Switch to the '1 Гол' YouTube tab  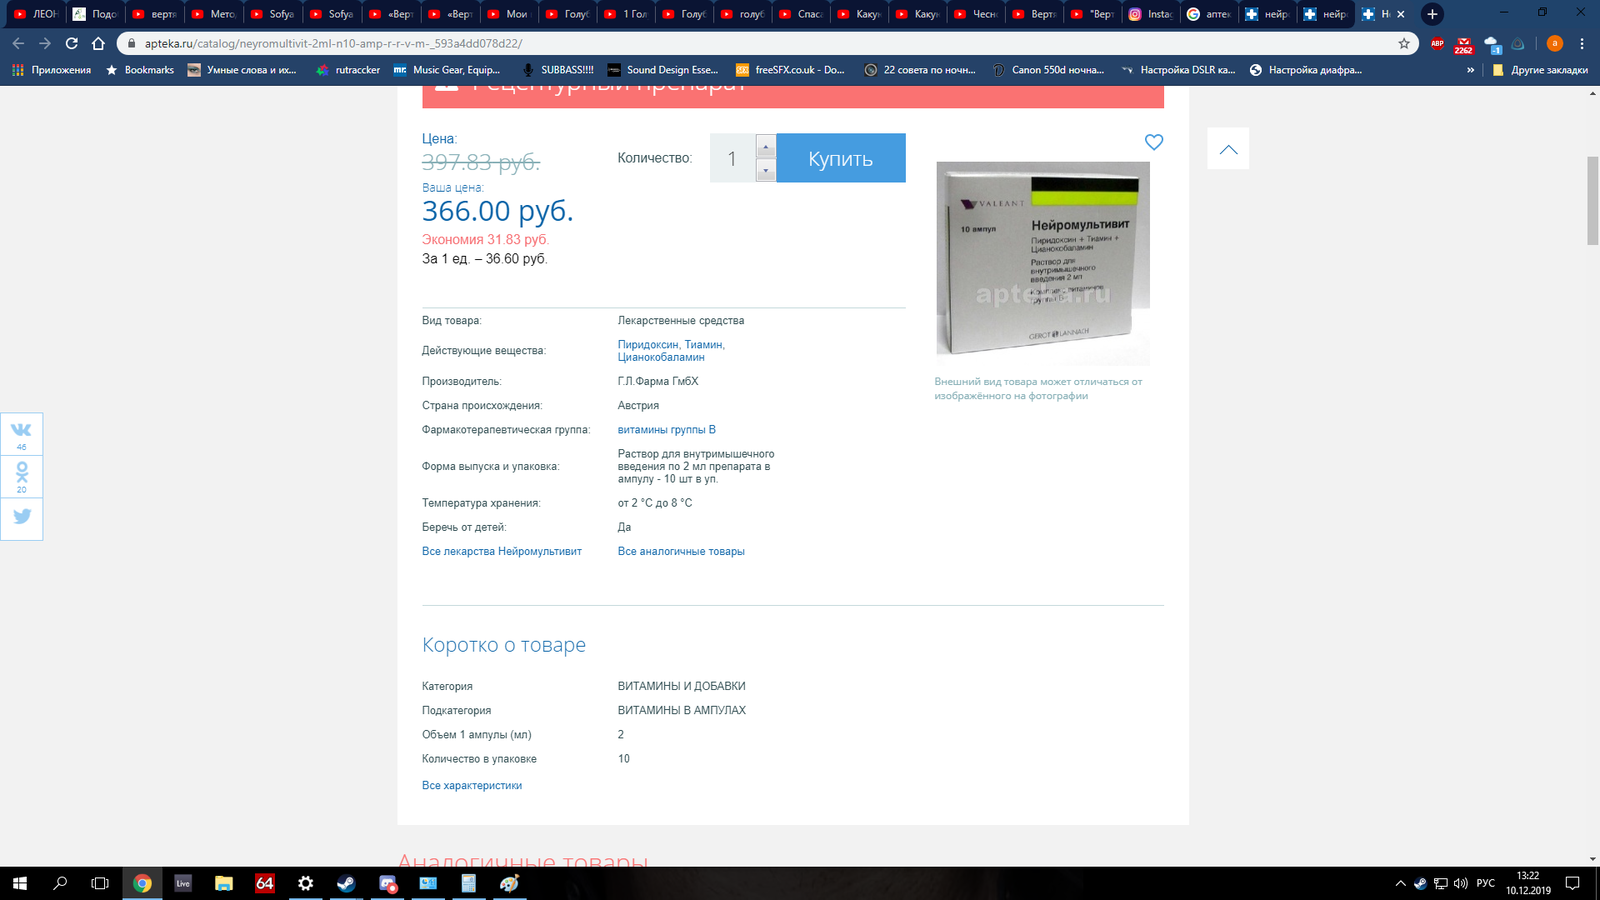click(626, 14)
